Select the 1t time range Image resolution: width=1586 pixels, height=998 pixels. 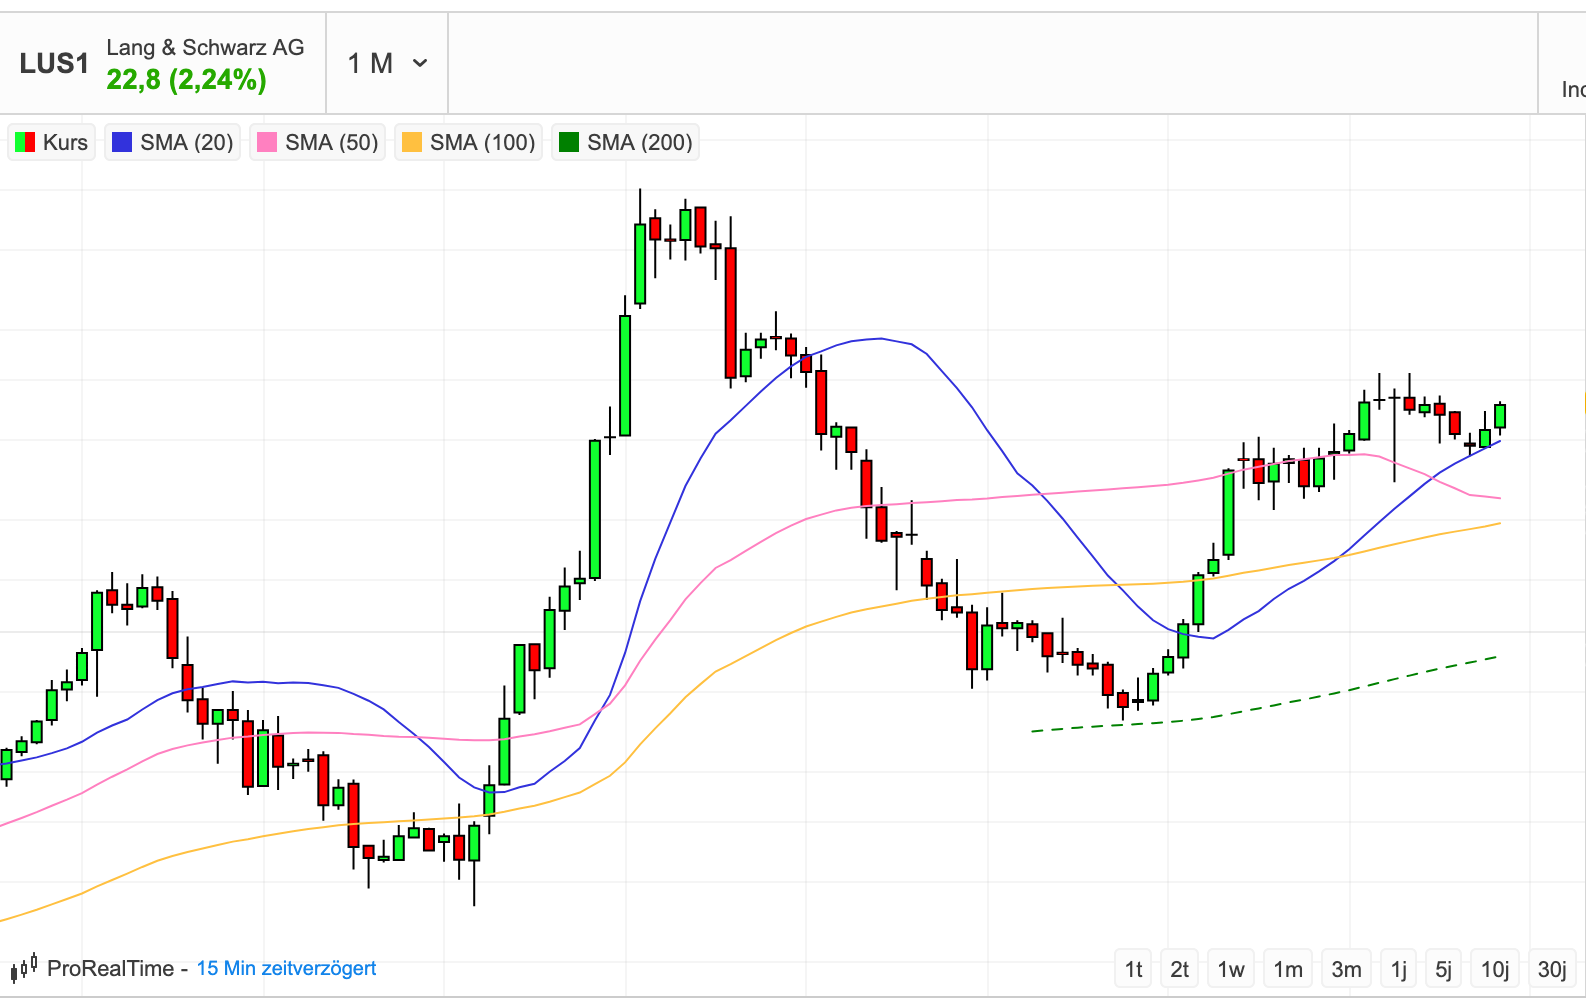click(x=1133, y=969)
